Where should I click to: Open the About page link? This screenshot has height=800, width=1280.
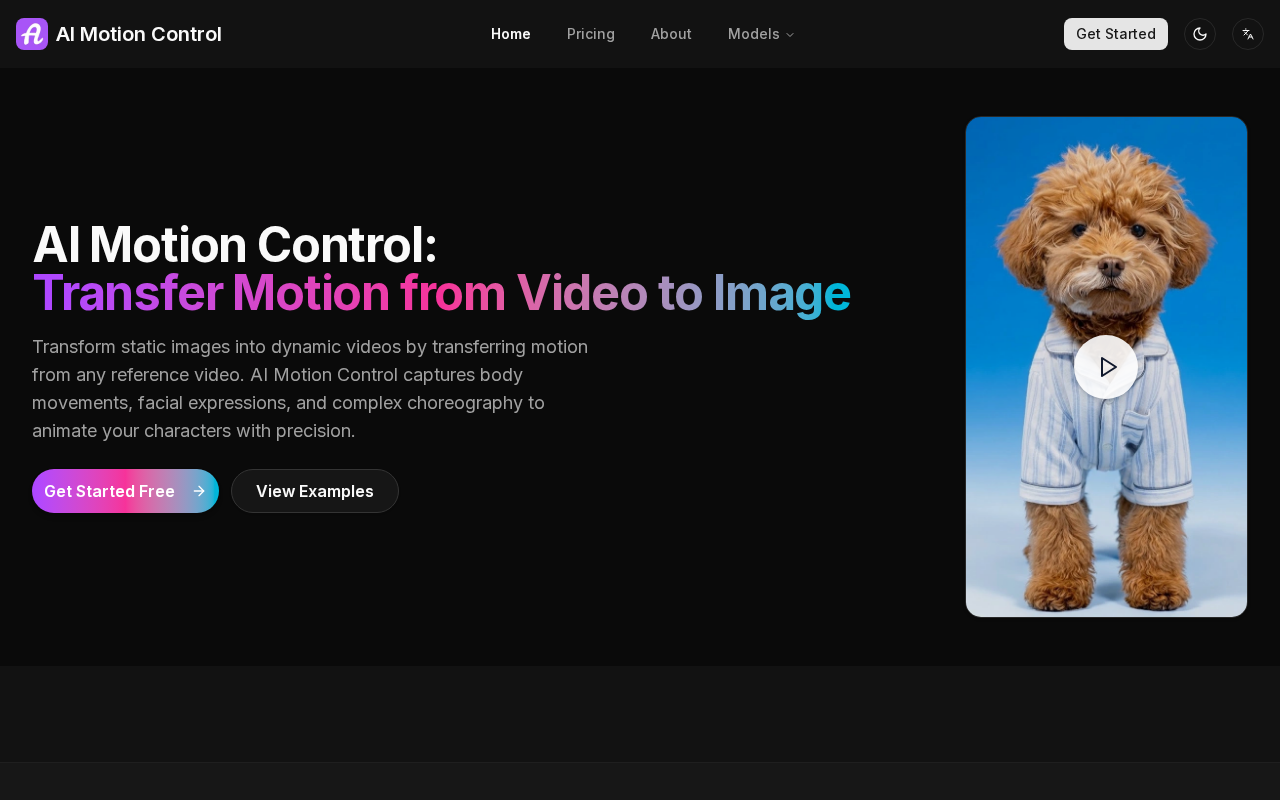671,34
